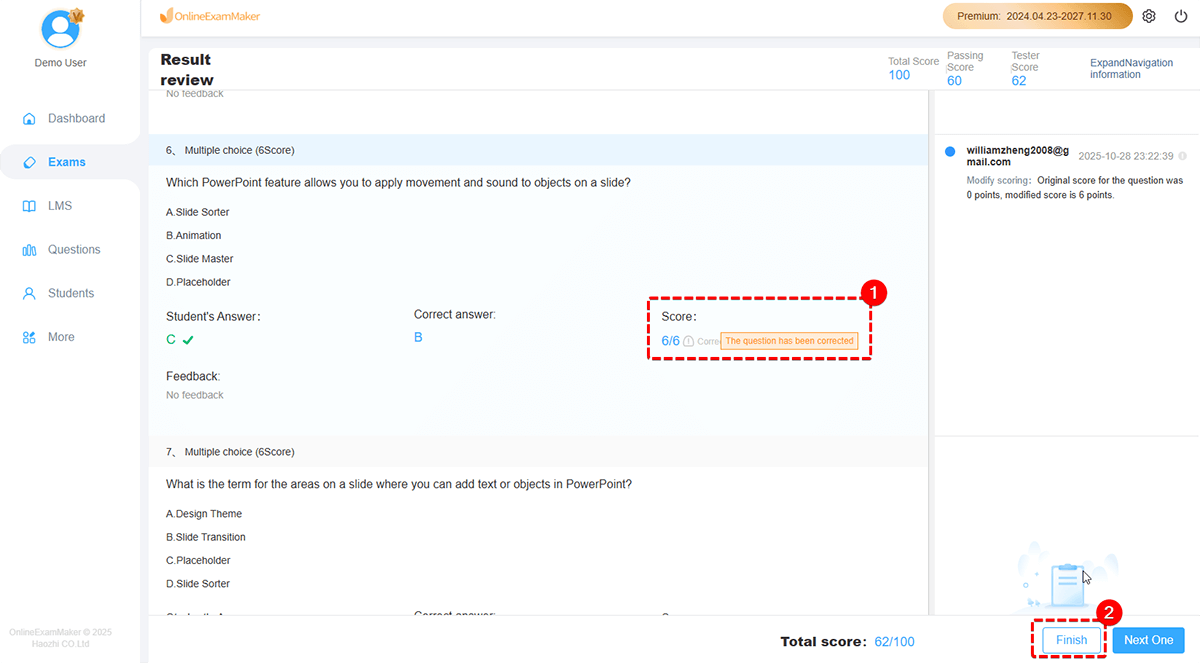Click the Demo User avatar
1200x663 pixels.
[61, 28]
